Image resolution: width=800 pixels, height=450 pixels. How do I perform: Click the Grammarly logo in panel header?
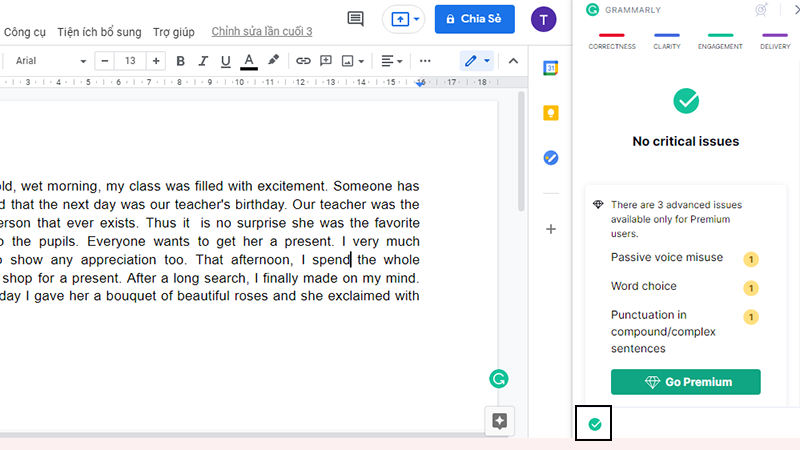pyautogui.click(x=592, y=10)
